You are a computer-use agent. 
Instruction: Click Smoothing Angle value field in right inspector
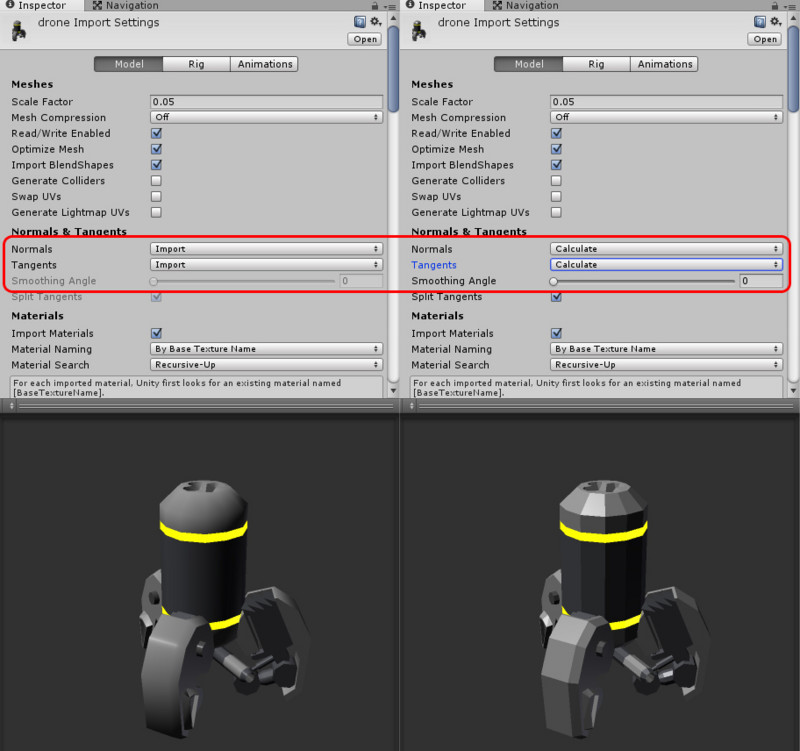coord(761,281)
